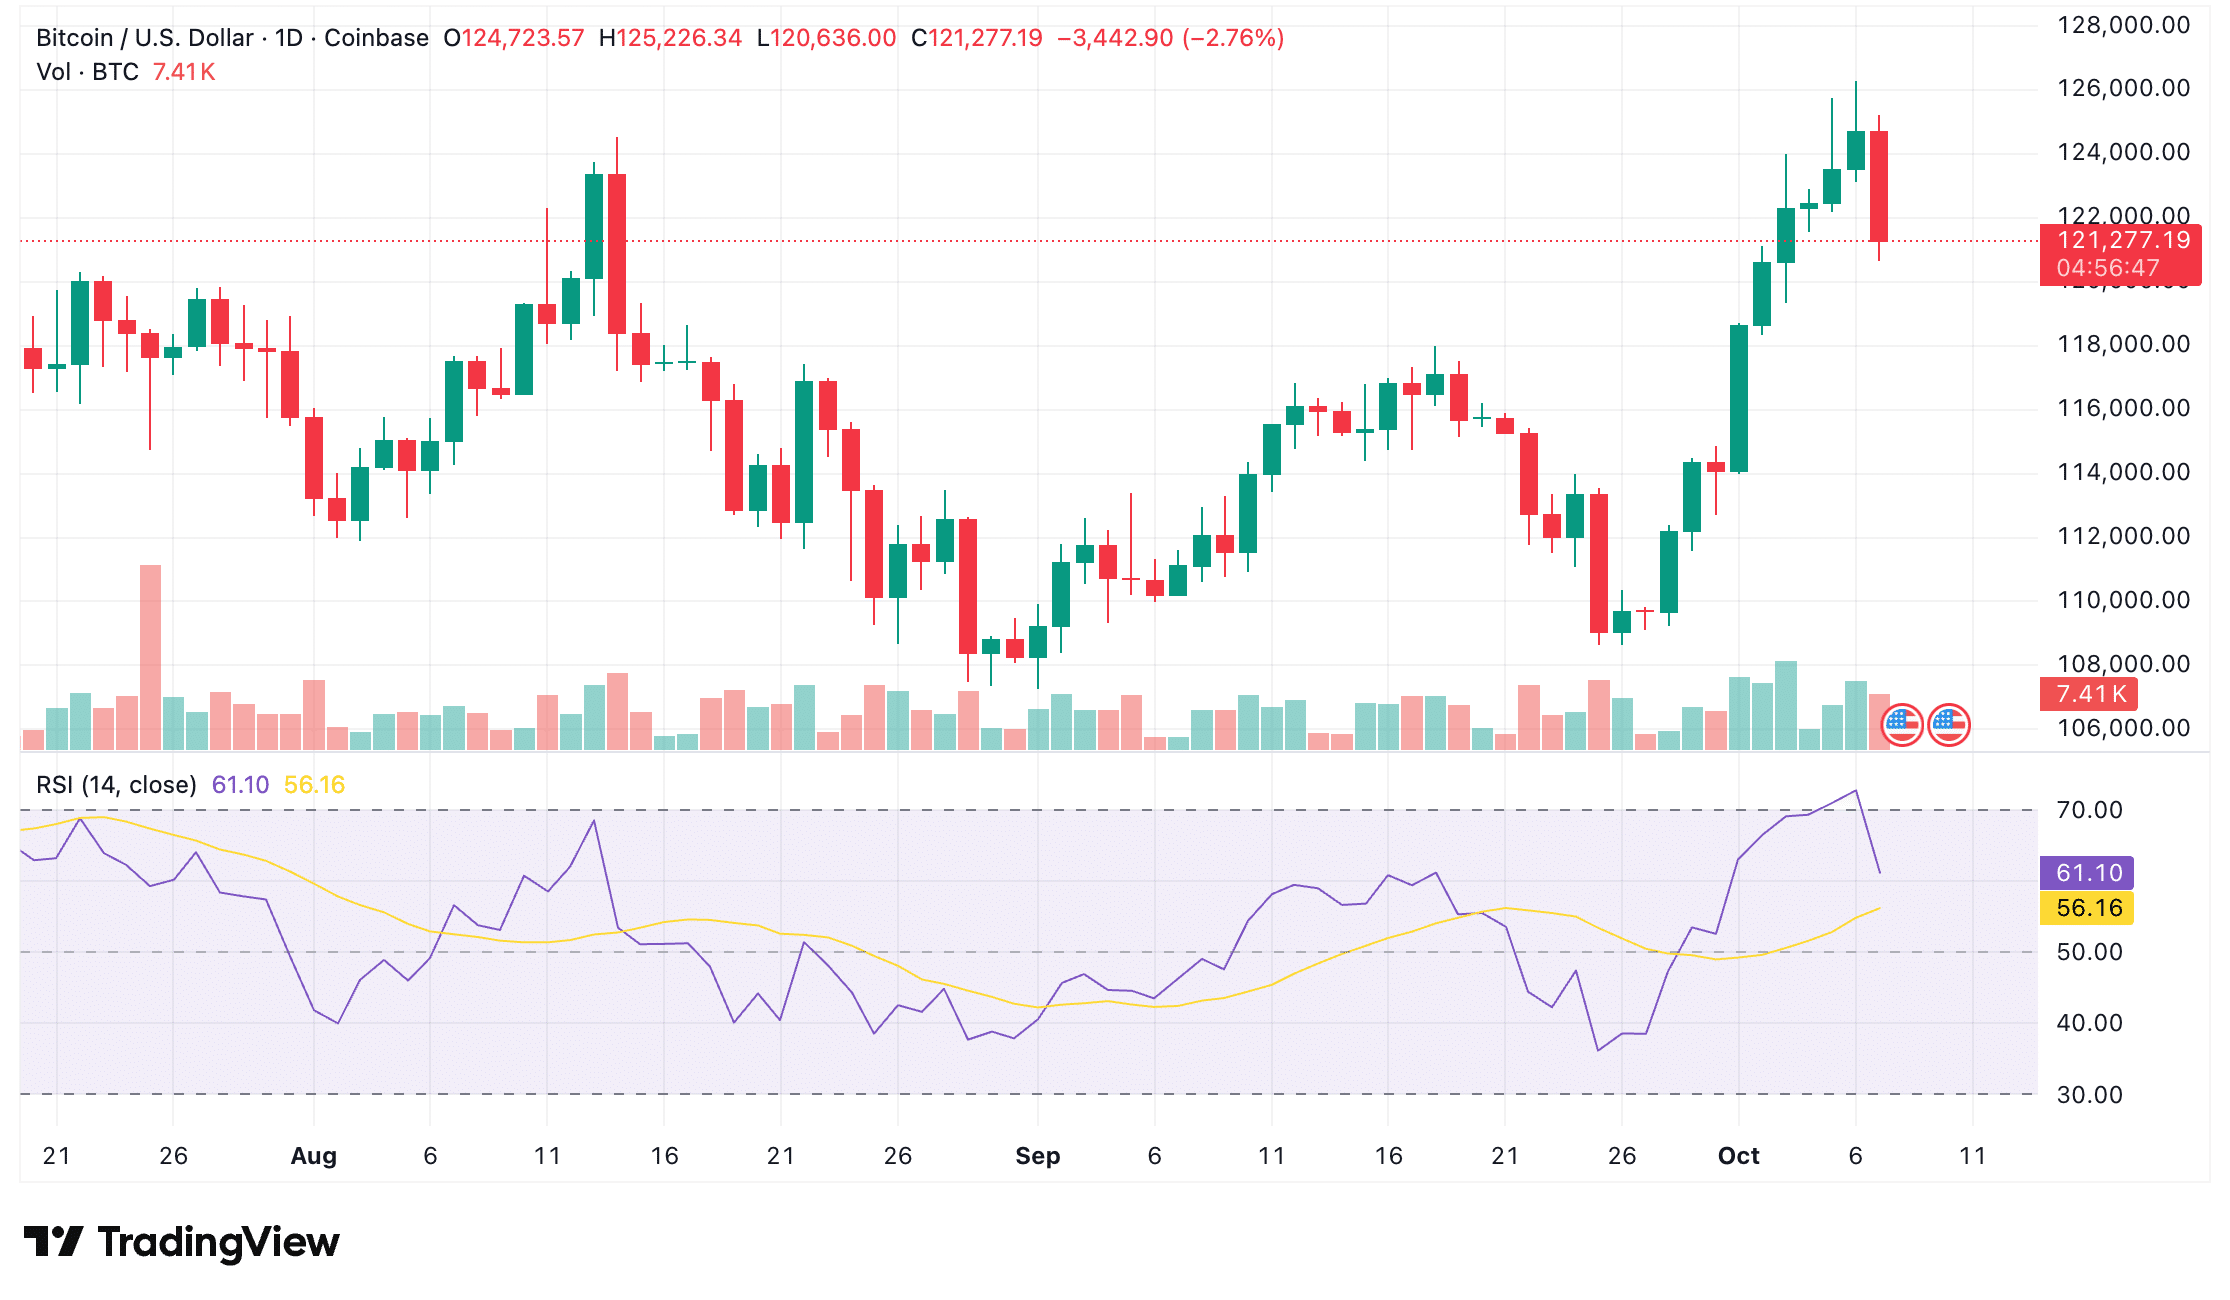Click the left US flag event icon
Image resolution: width=2230 pixels, height=1300 pixels.
pyautogui.click(x=1902, y=725)
